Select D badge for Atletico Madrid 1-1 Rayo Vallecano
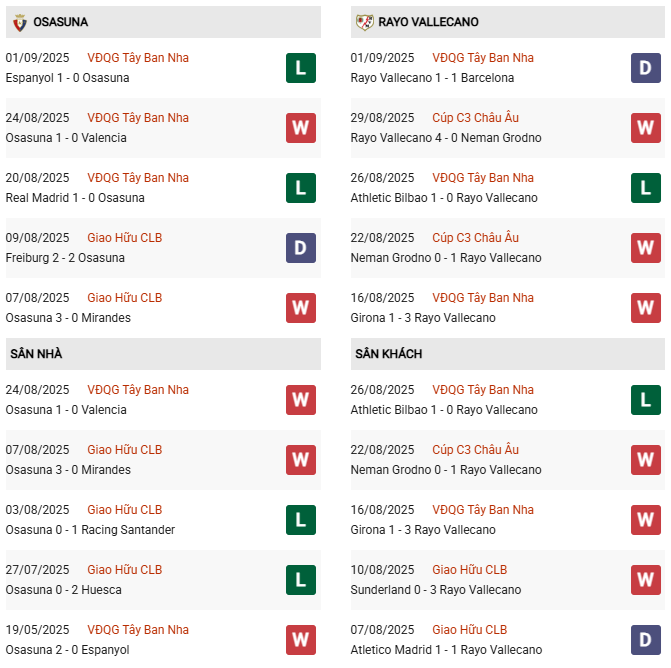This screenshot has height=668, width=671. (x=646, y=640)
